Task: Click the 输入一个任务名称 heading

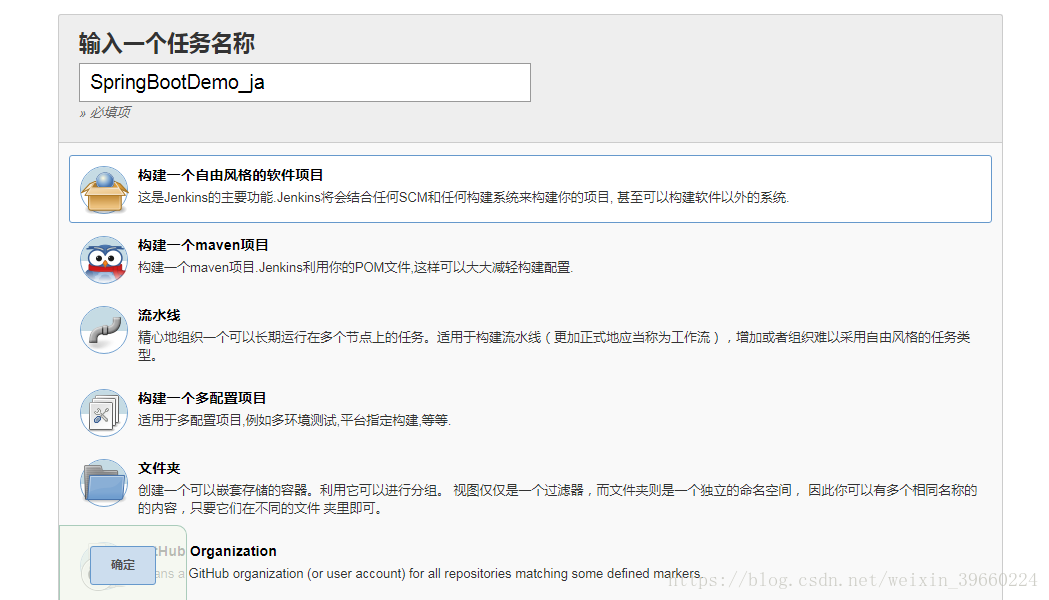Action: pos(167,43)
